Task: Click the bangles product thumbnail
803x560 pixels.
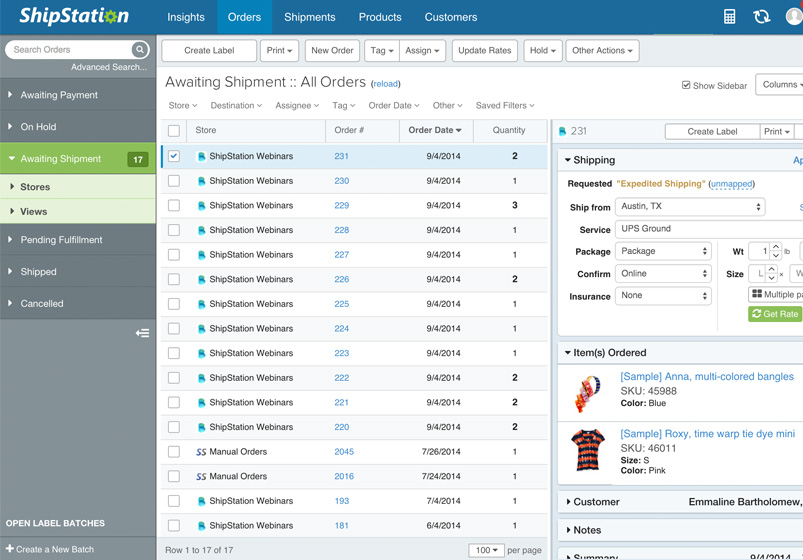Action: point(588,393)
